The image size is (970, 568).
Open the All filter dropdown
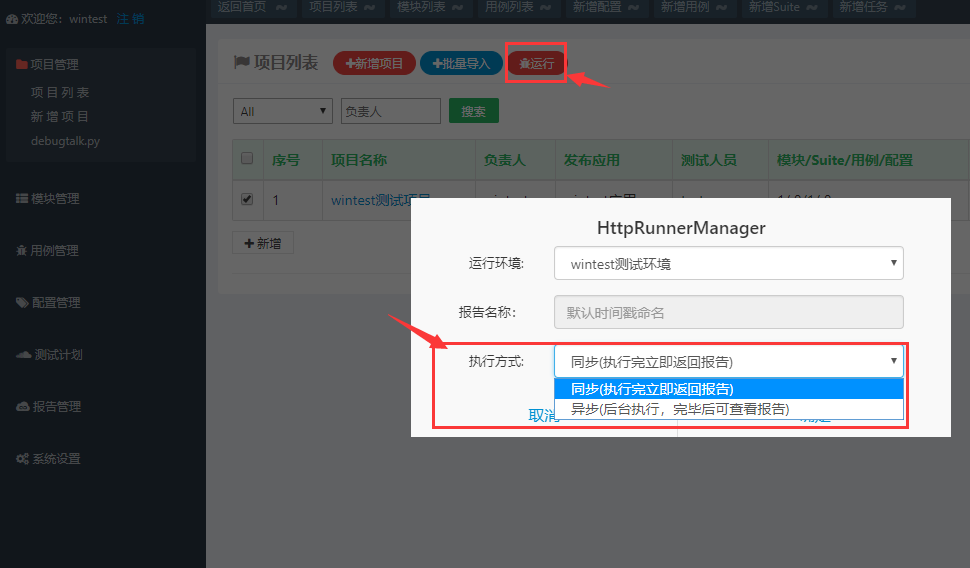(x=283, y=111)
